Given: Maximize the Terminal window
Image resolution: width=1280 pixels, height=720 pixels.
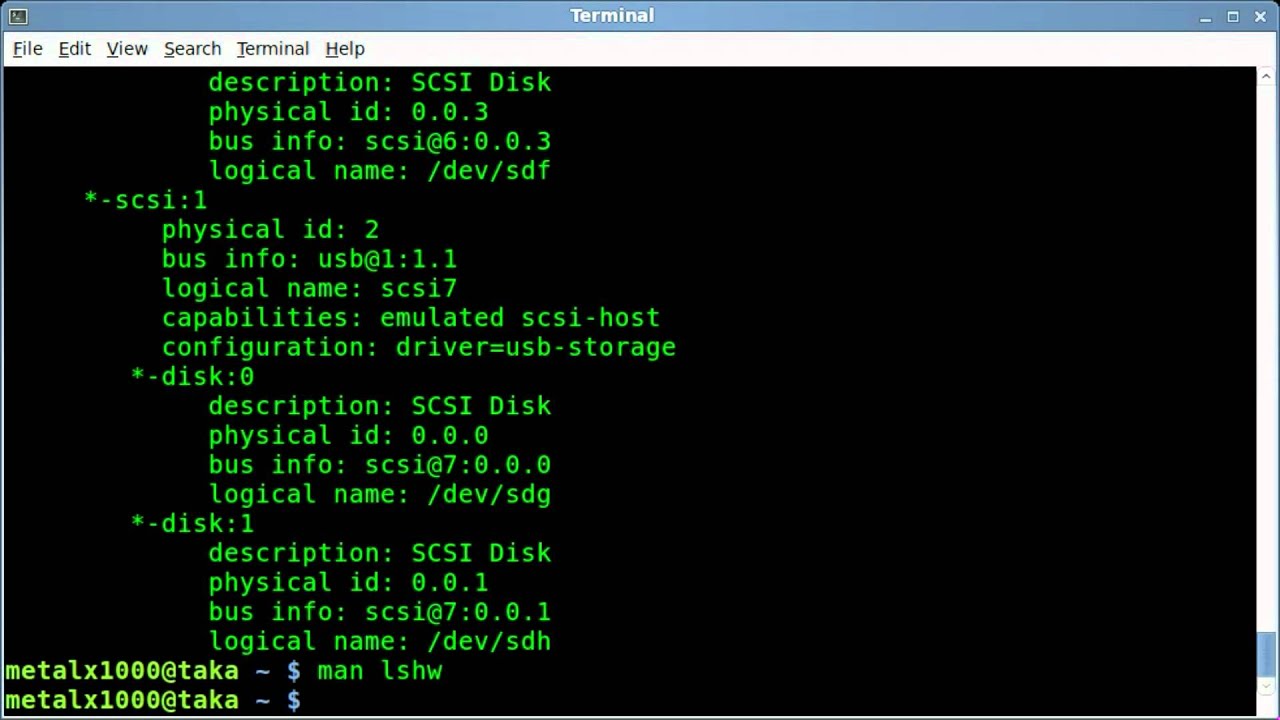Looking at the screenshot, I should click(1233, 16).
